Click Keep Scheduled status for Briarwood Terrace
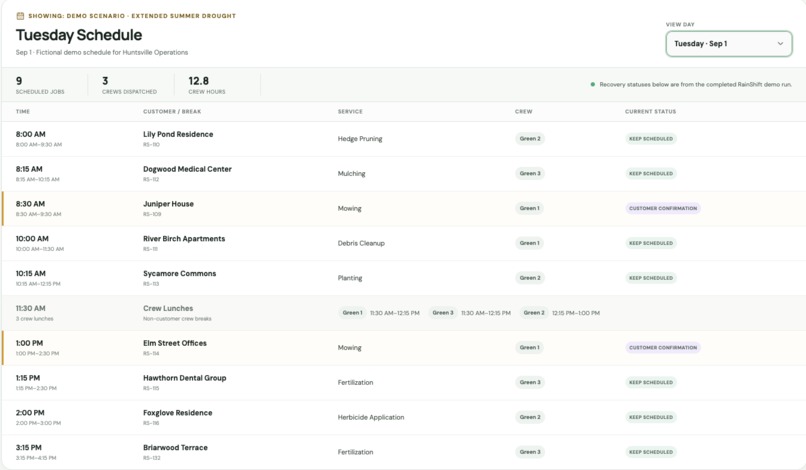Image resolution: width=806 pixels, height=470 pixels. pyautogui.click(x=651, y=452)
